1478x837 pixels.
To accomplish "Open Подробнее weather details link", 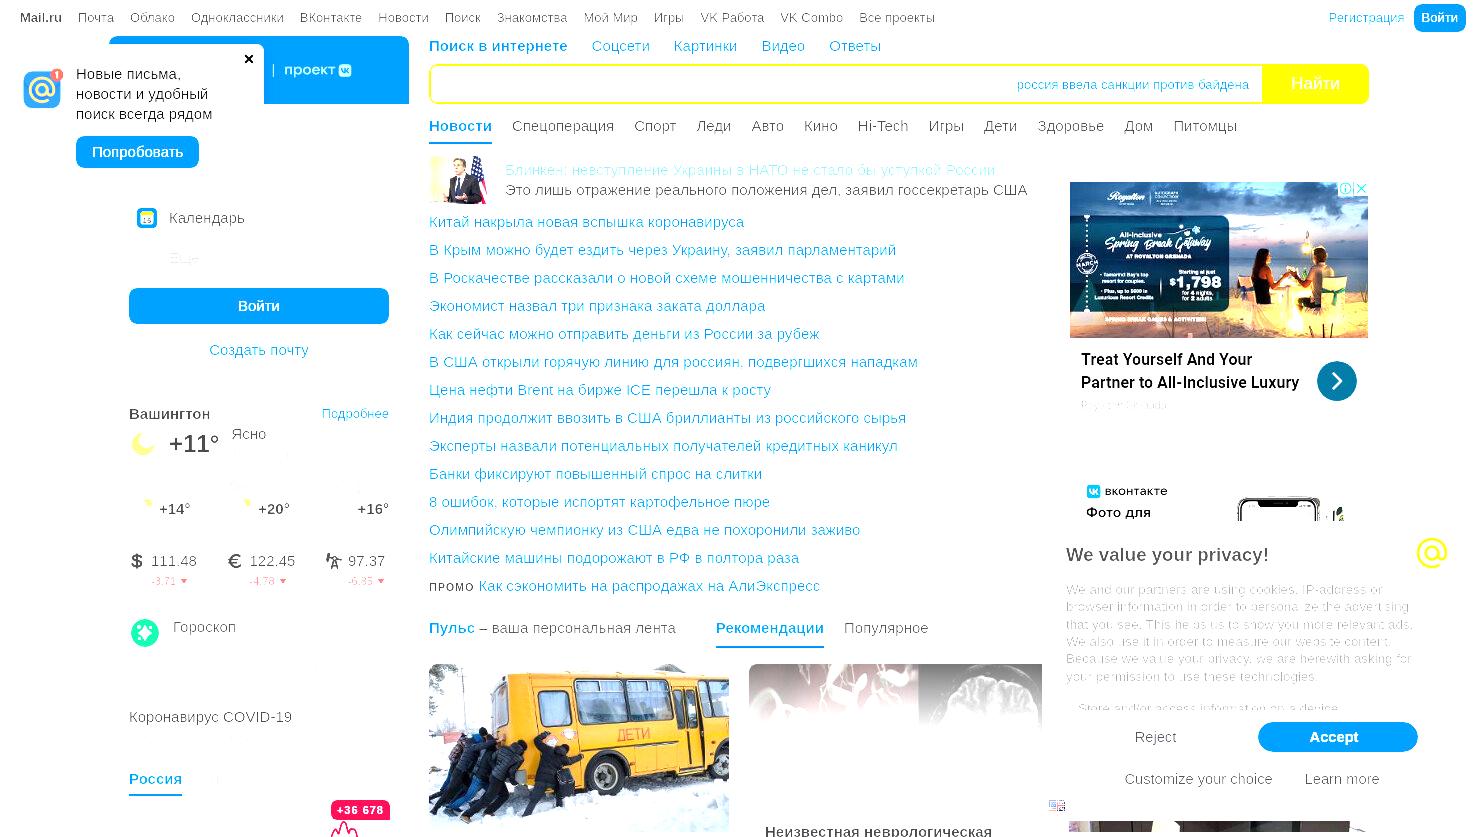I will tap(355, 413).
